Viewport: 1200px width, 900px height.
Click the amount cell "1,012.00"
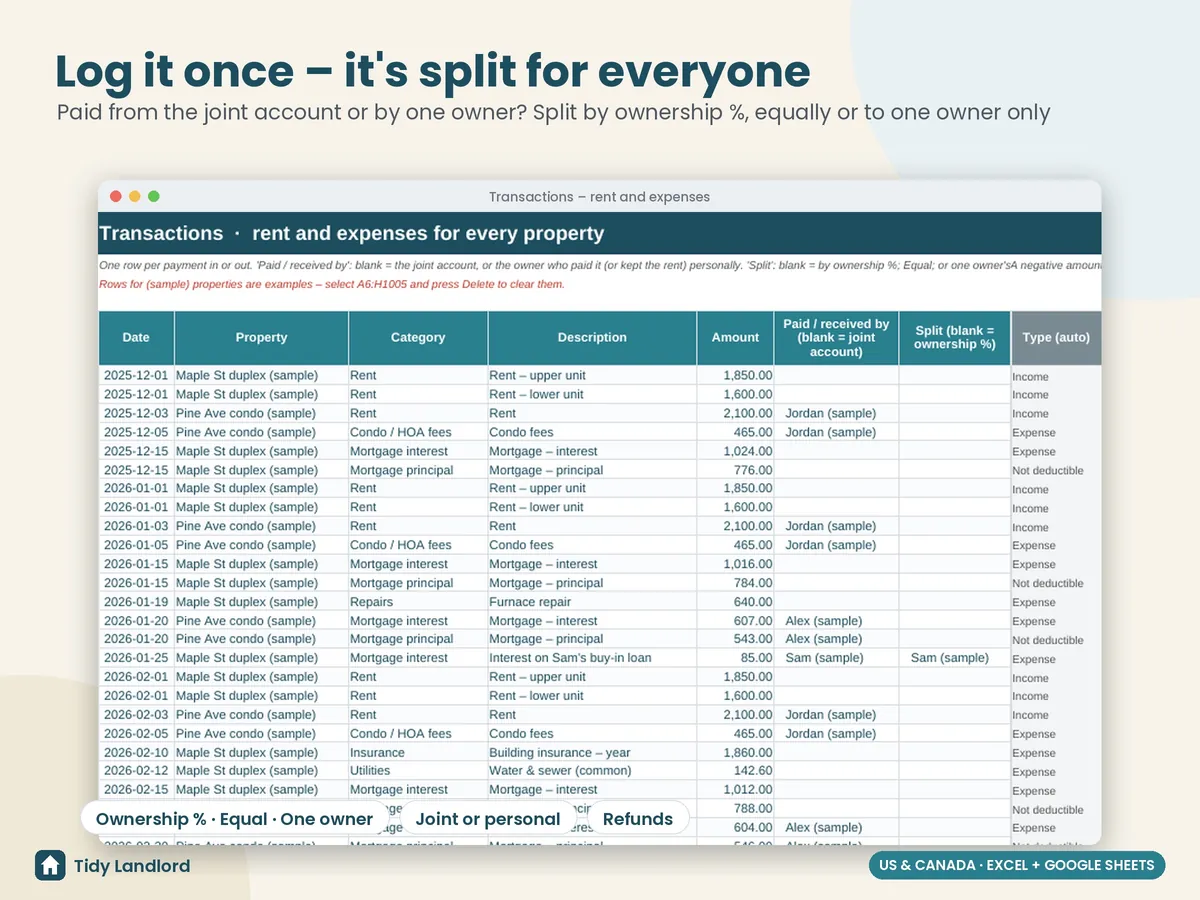click(735, 790)
